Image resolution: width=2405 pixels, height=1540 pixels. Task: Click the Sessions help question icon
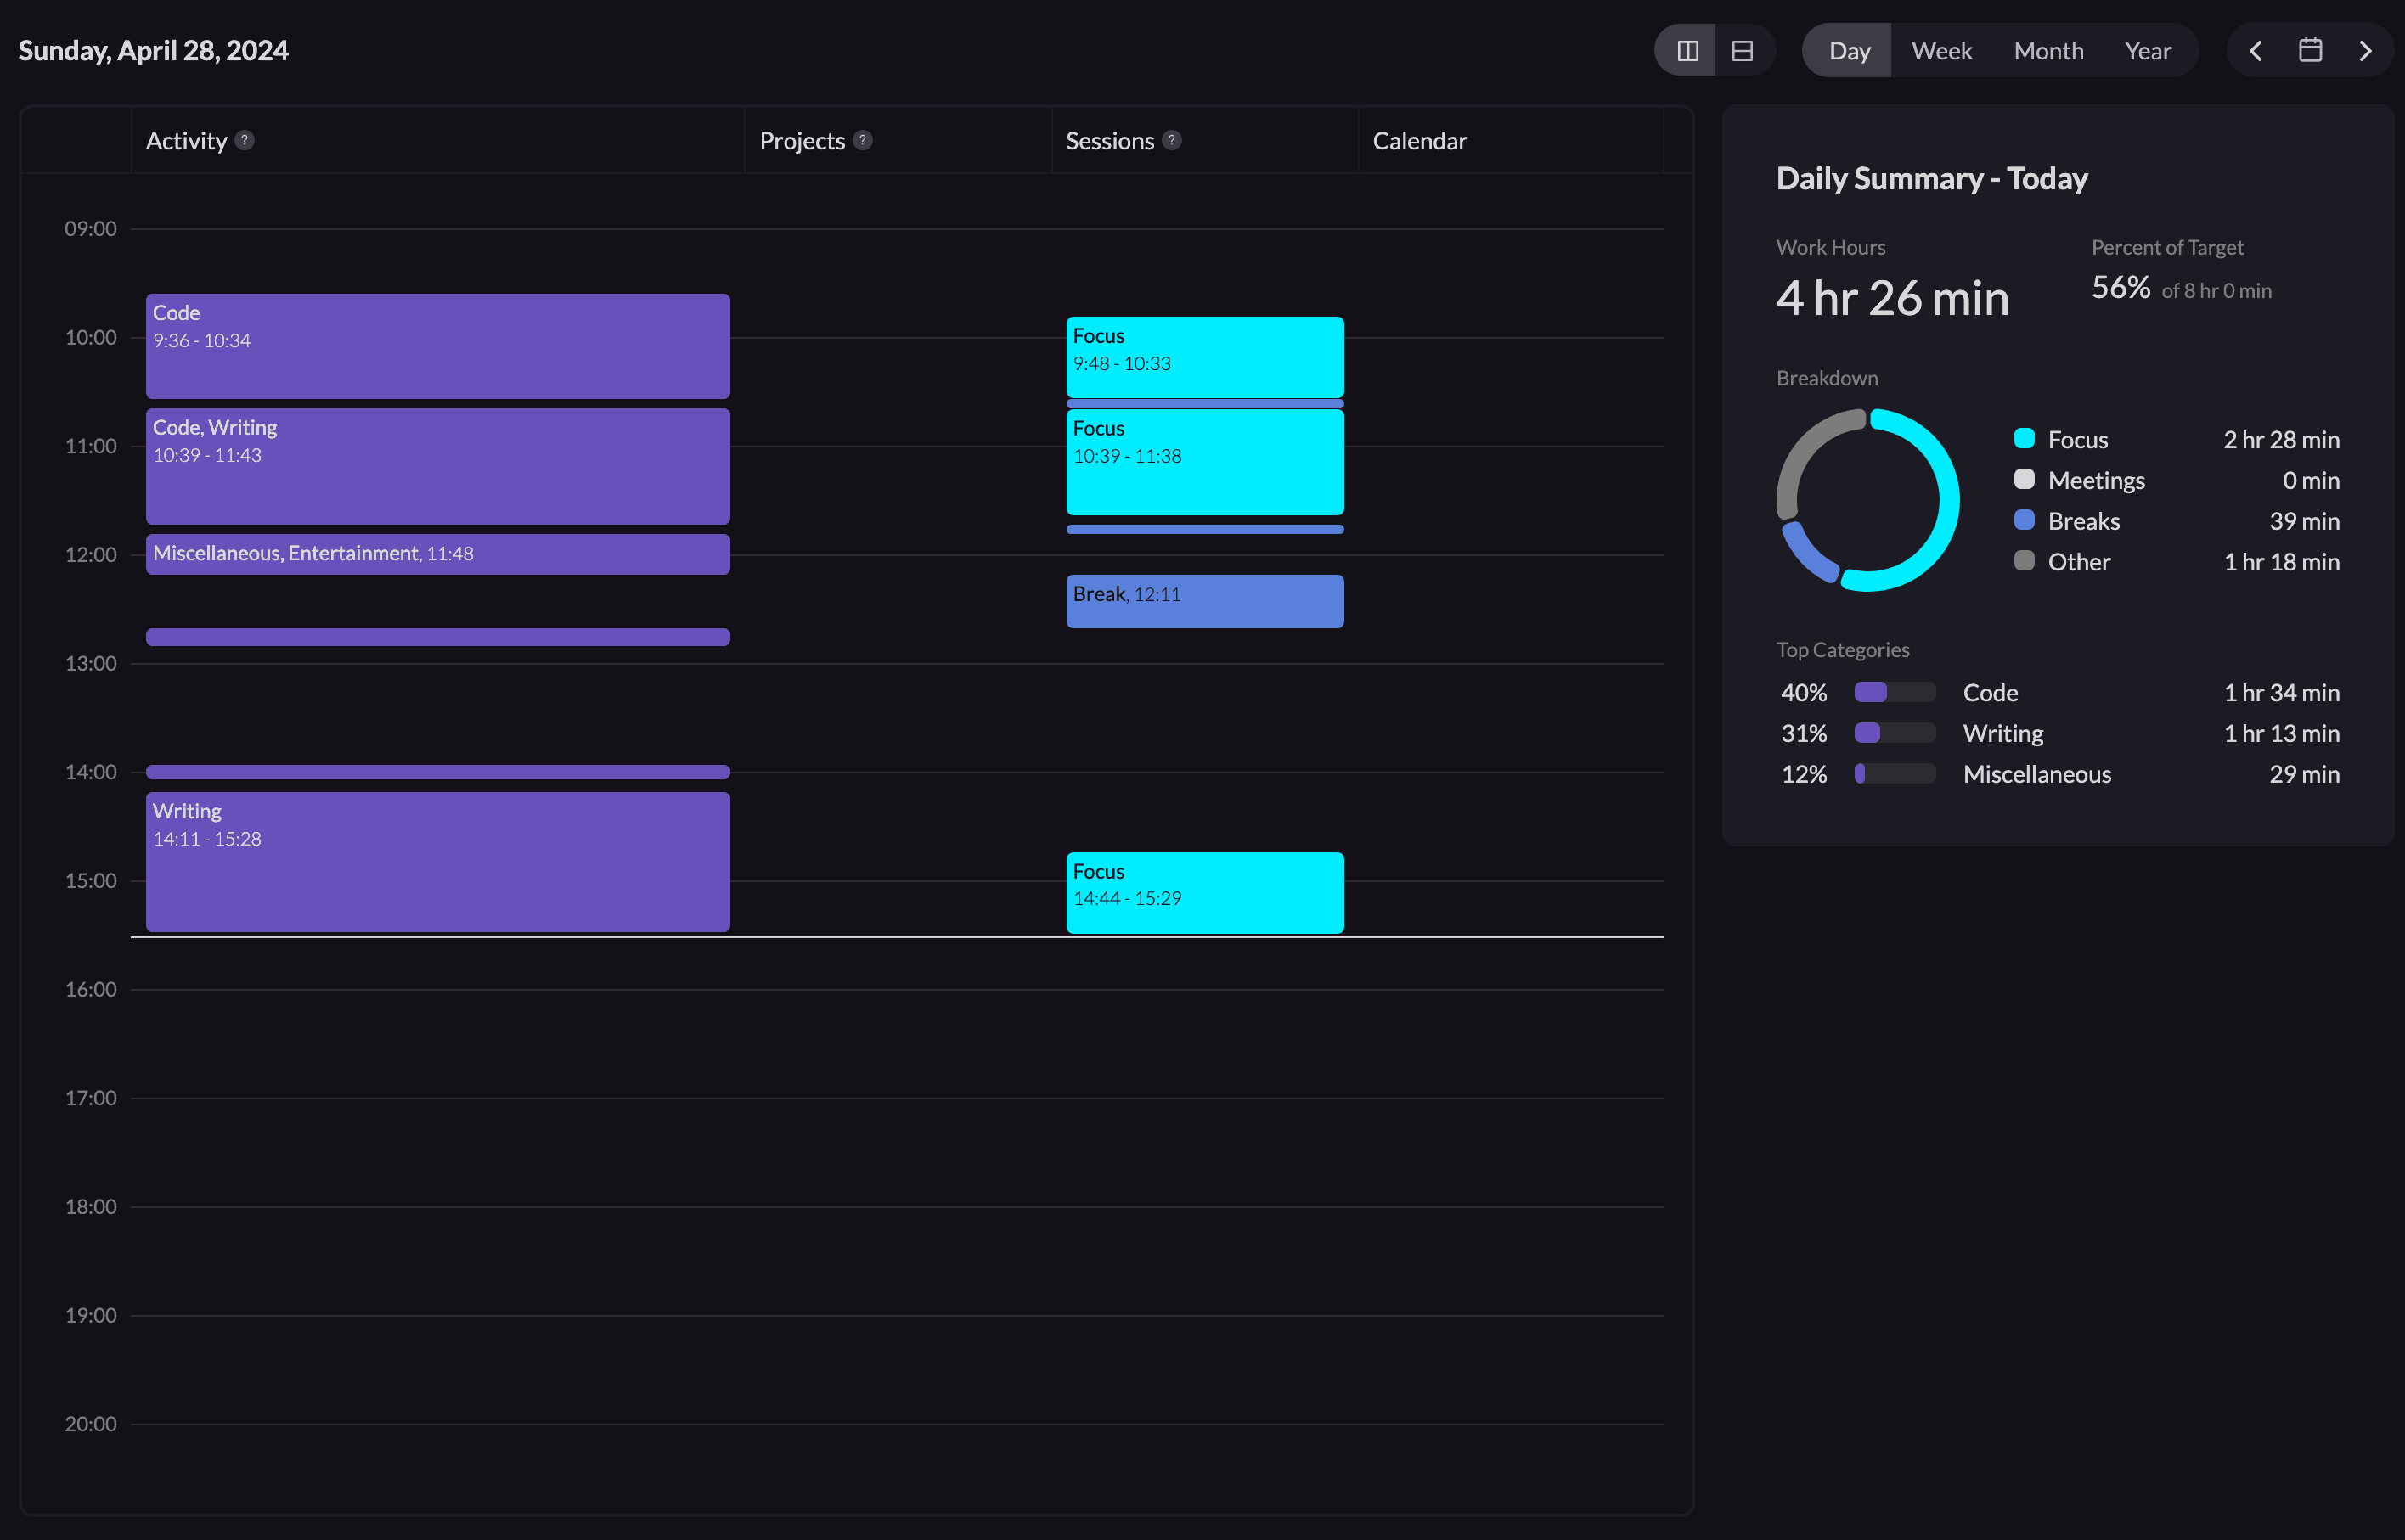pyautogui.click(x=1172, y=140)
